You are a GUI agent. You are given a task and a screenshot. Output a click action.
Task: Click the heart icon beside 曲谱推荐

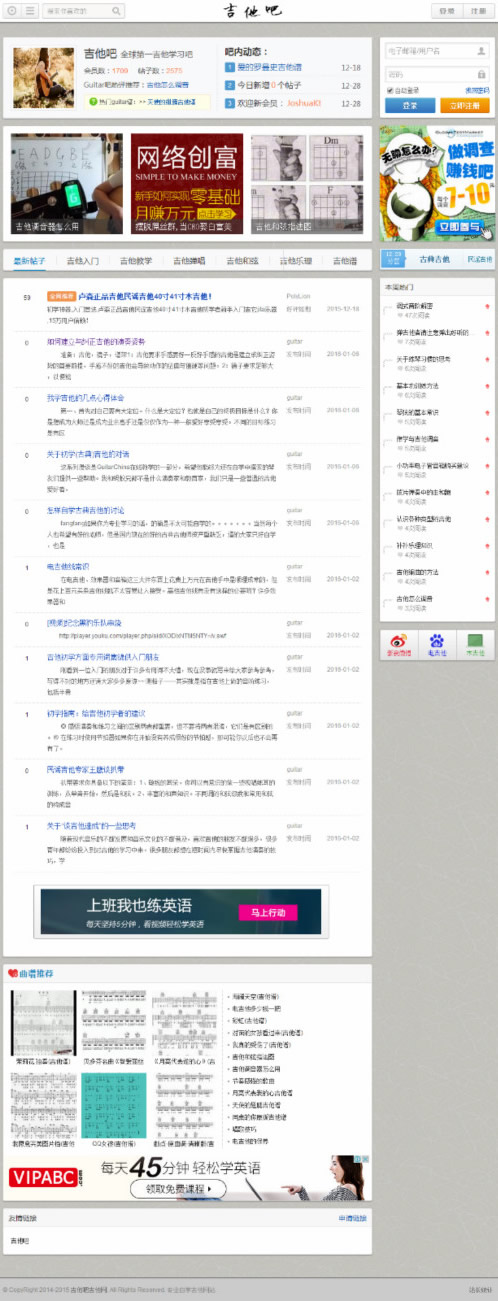[13, 973]
